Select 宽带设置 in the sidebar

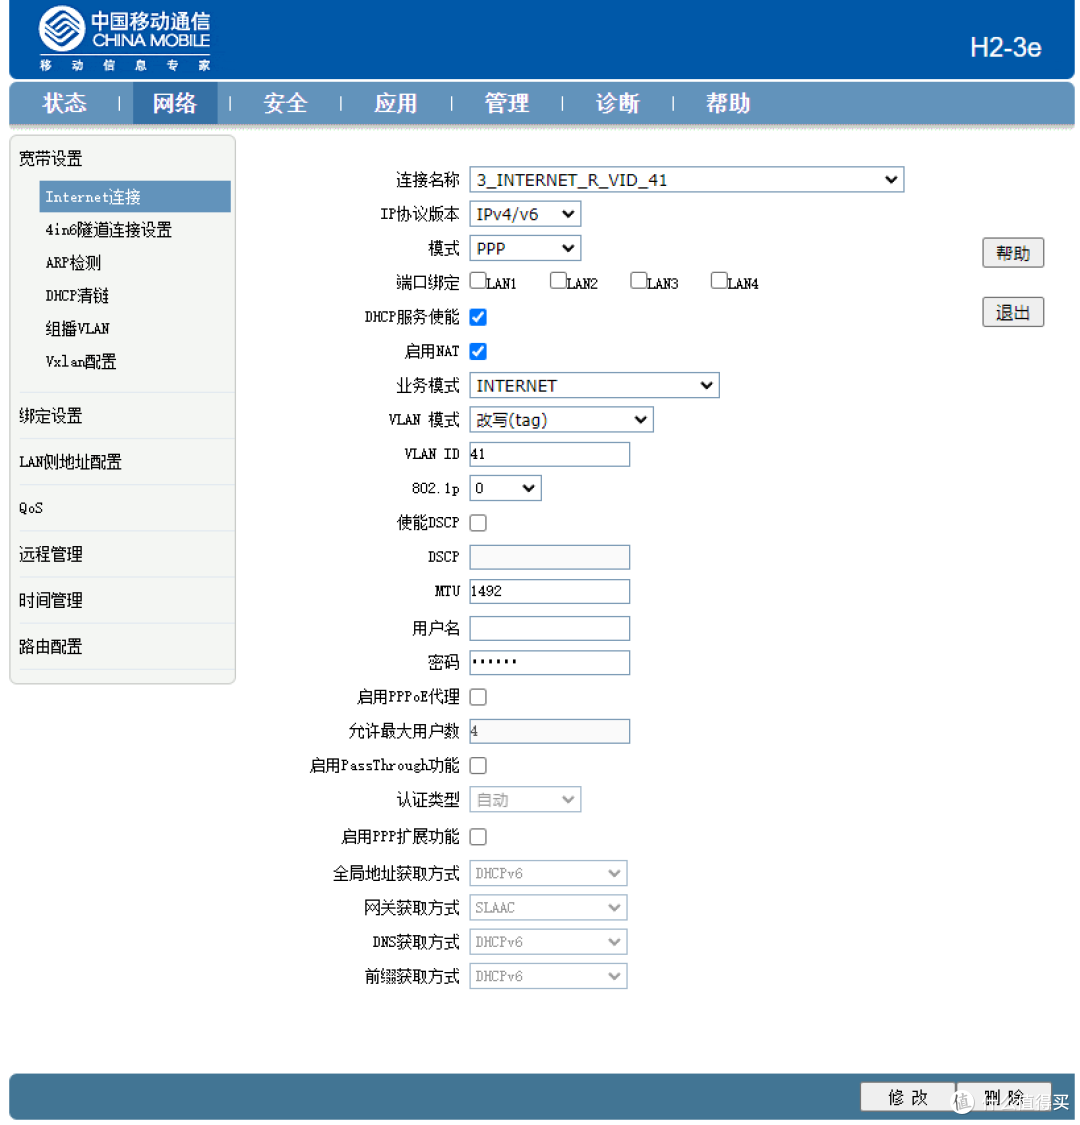[x=51, y=159]
